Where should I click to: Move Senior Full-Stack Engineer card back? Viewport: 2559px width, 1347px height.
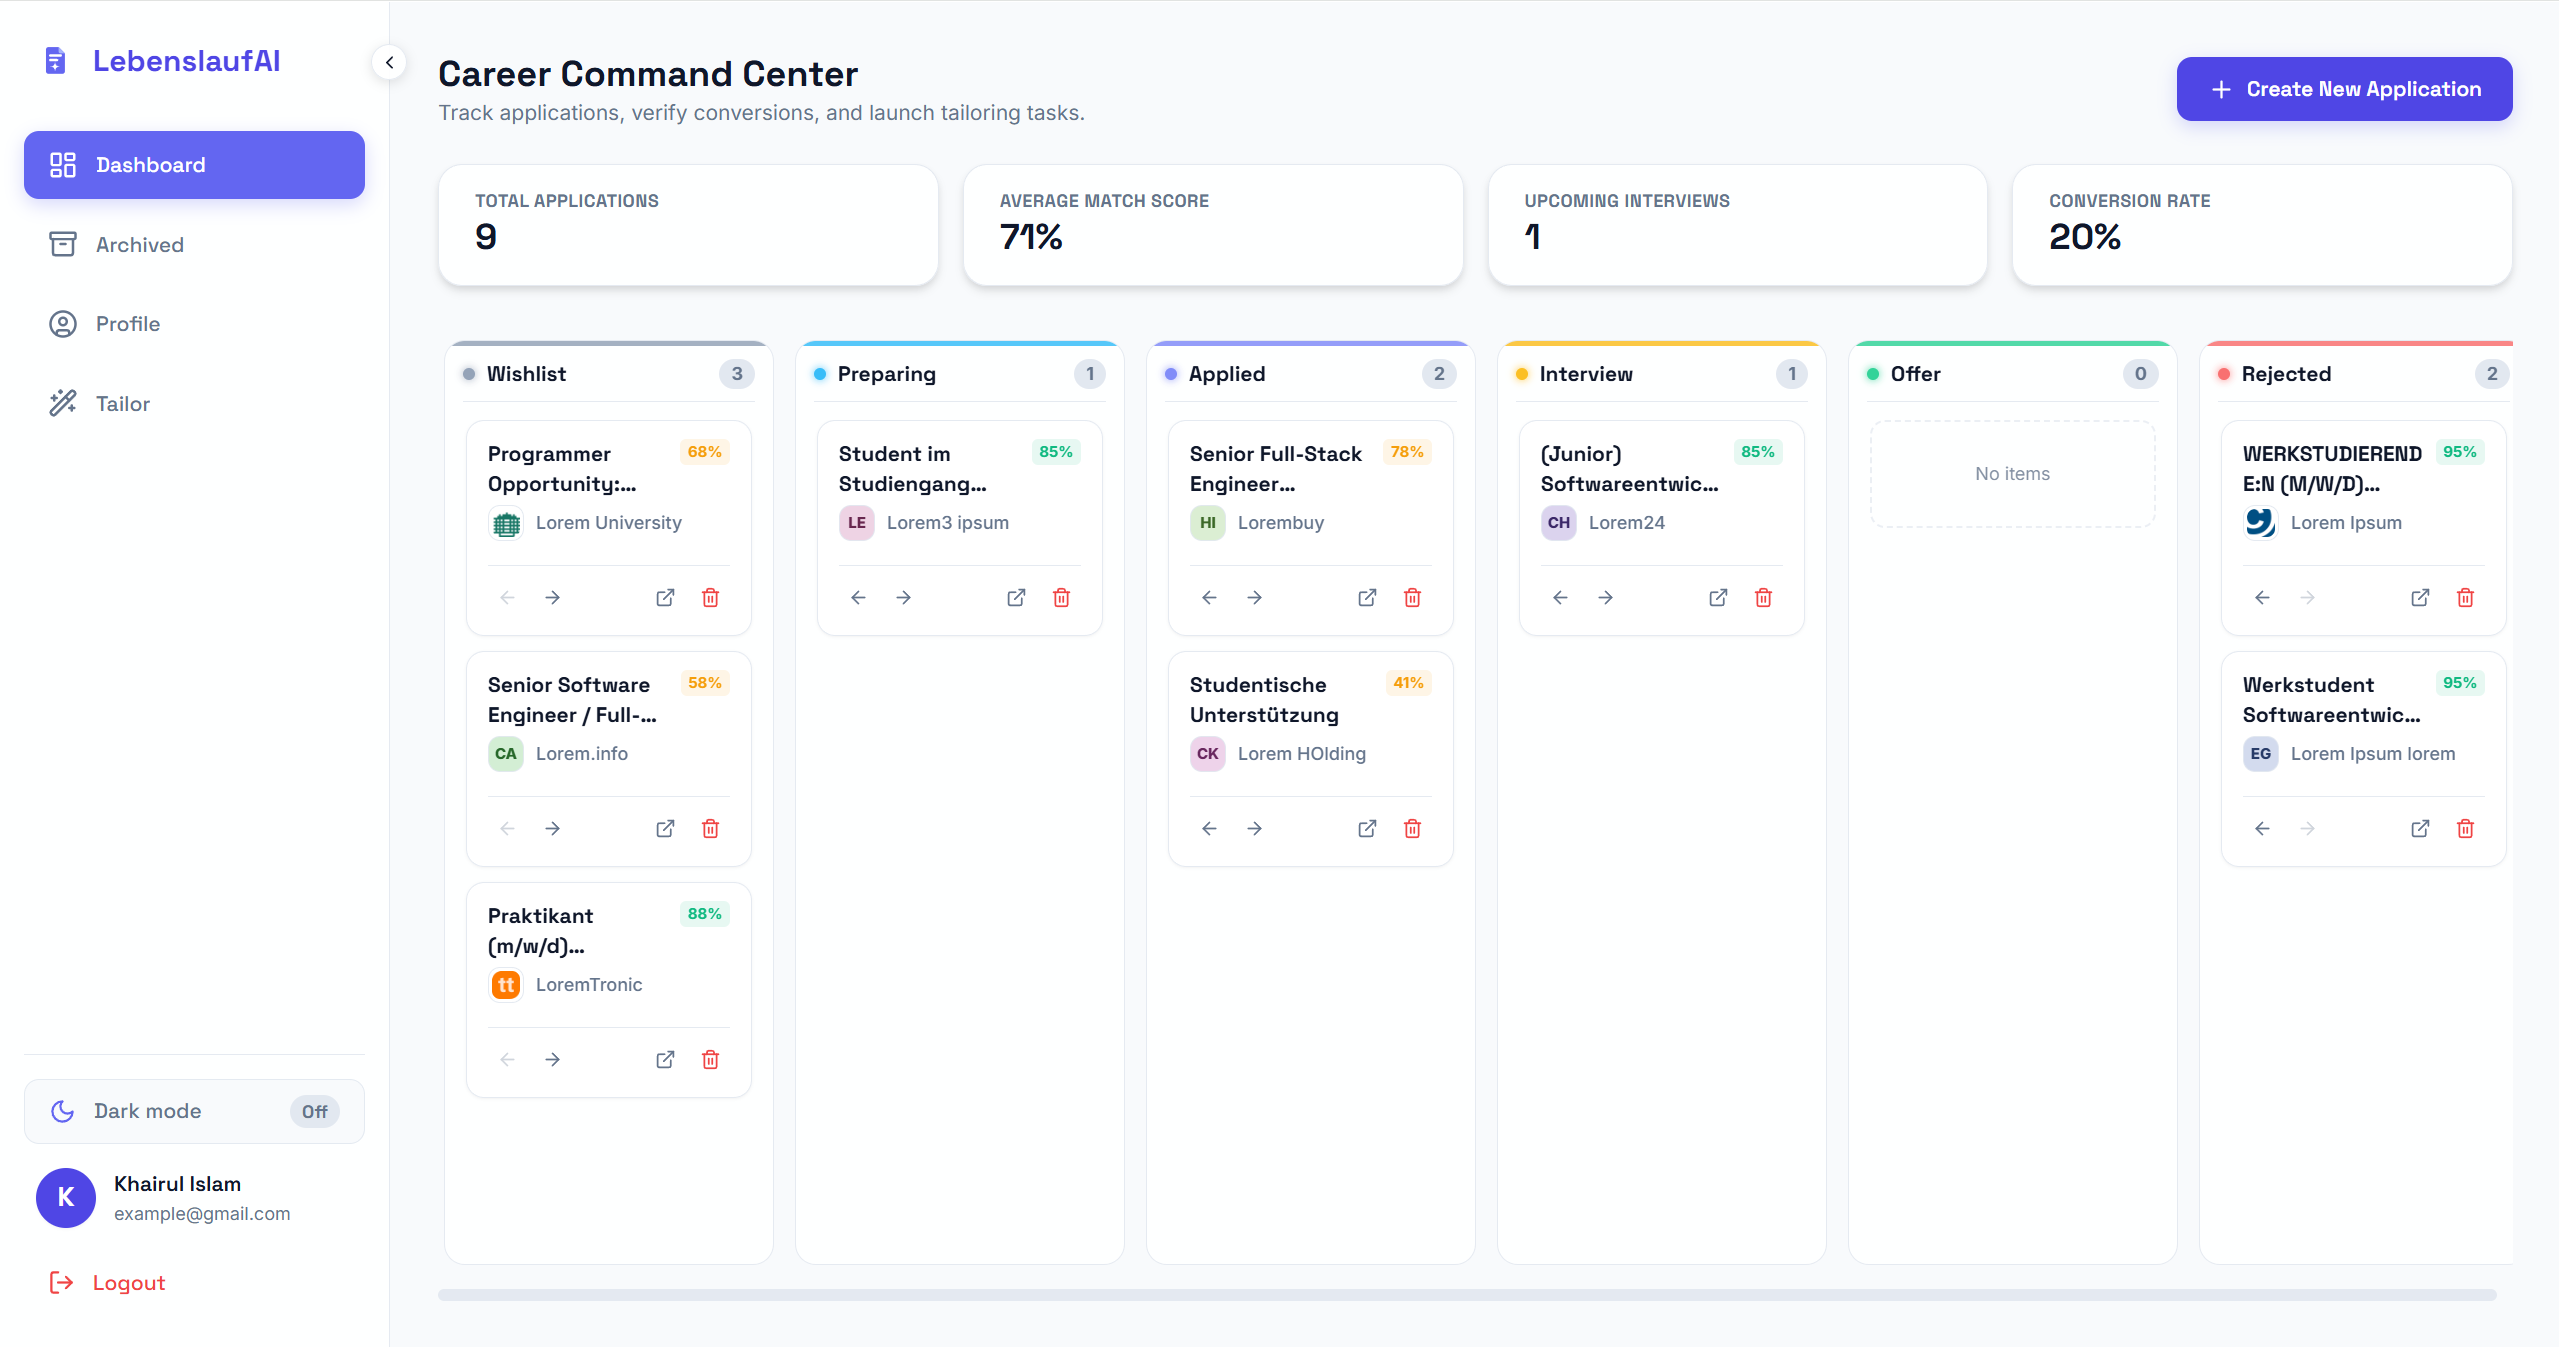tap(1209, 598)
